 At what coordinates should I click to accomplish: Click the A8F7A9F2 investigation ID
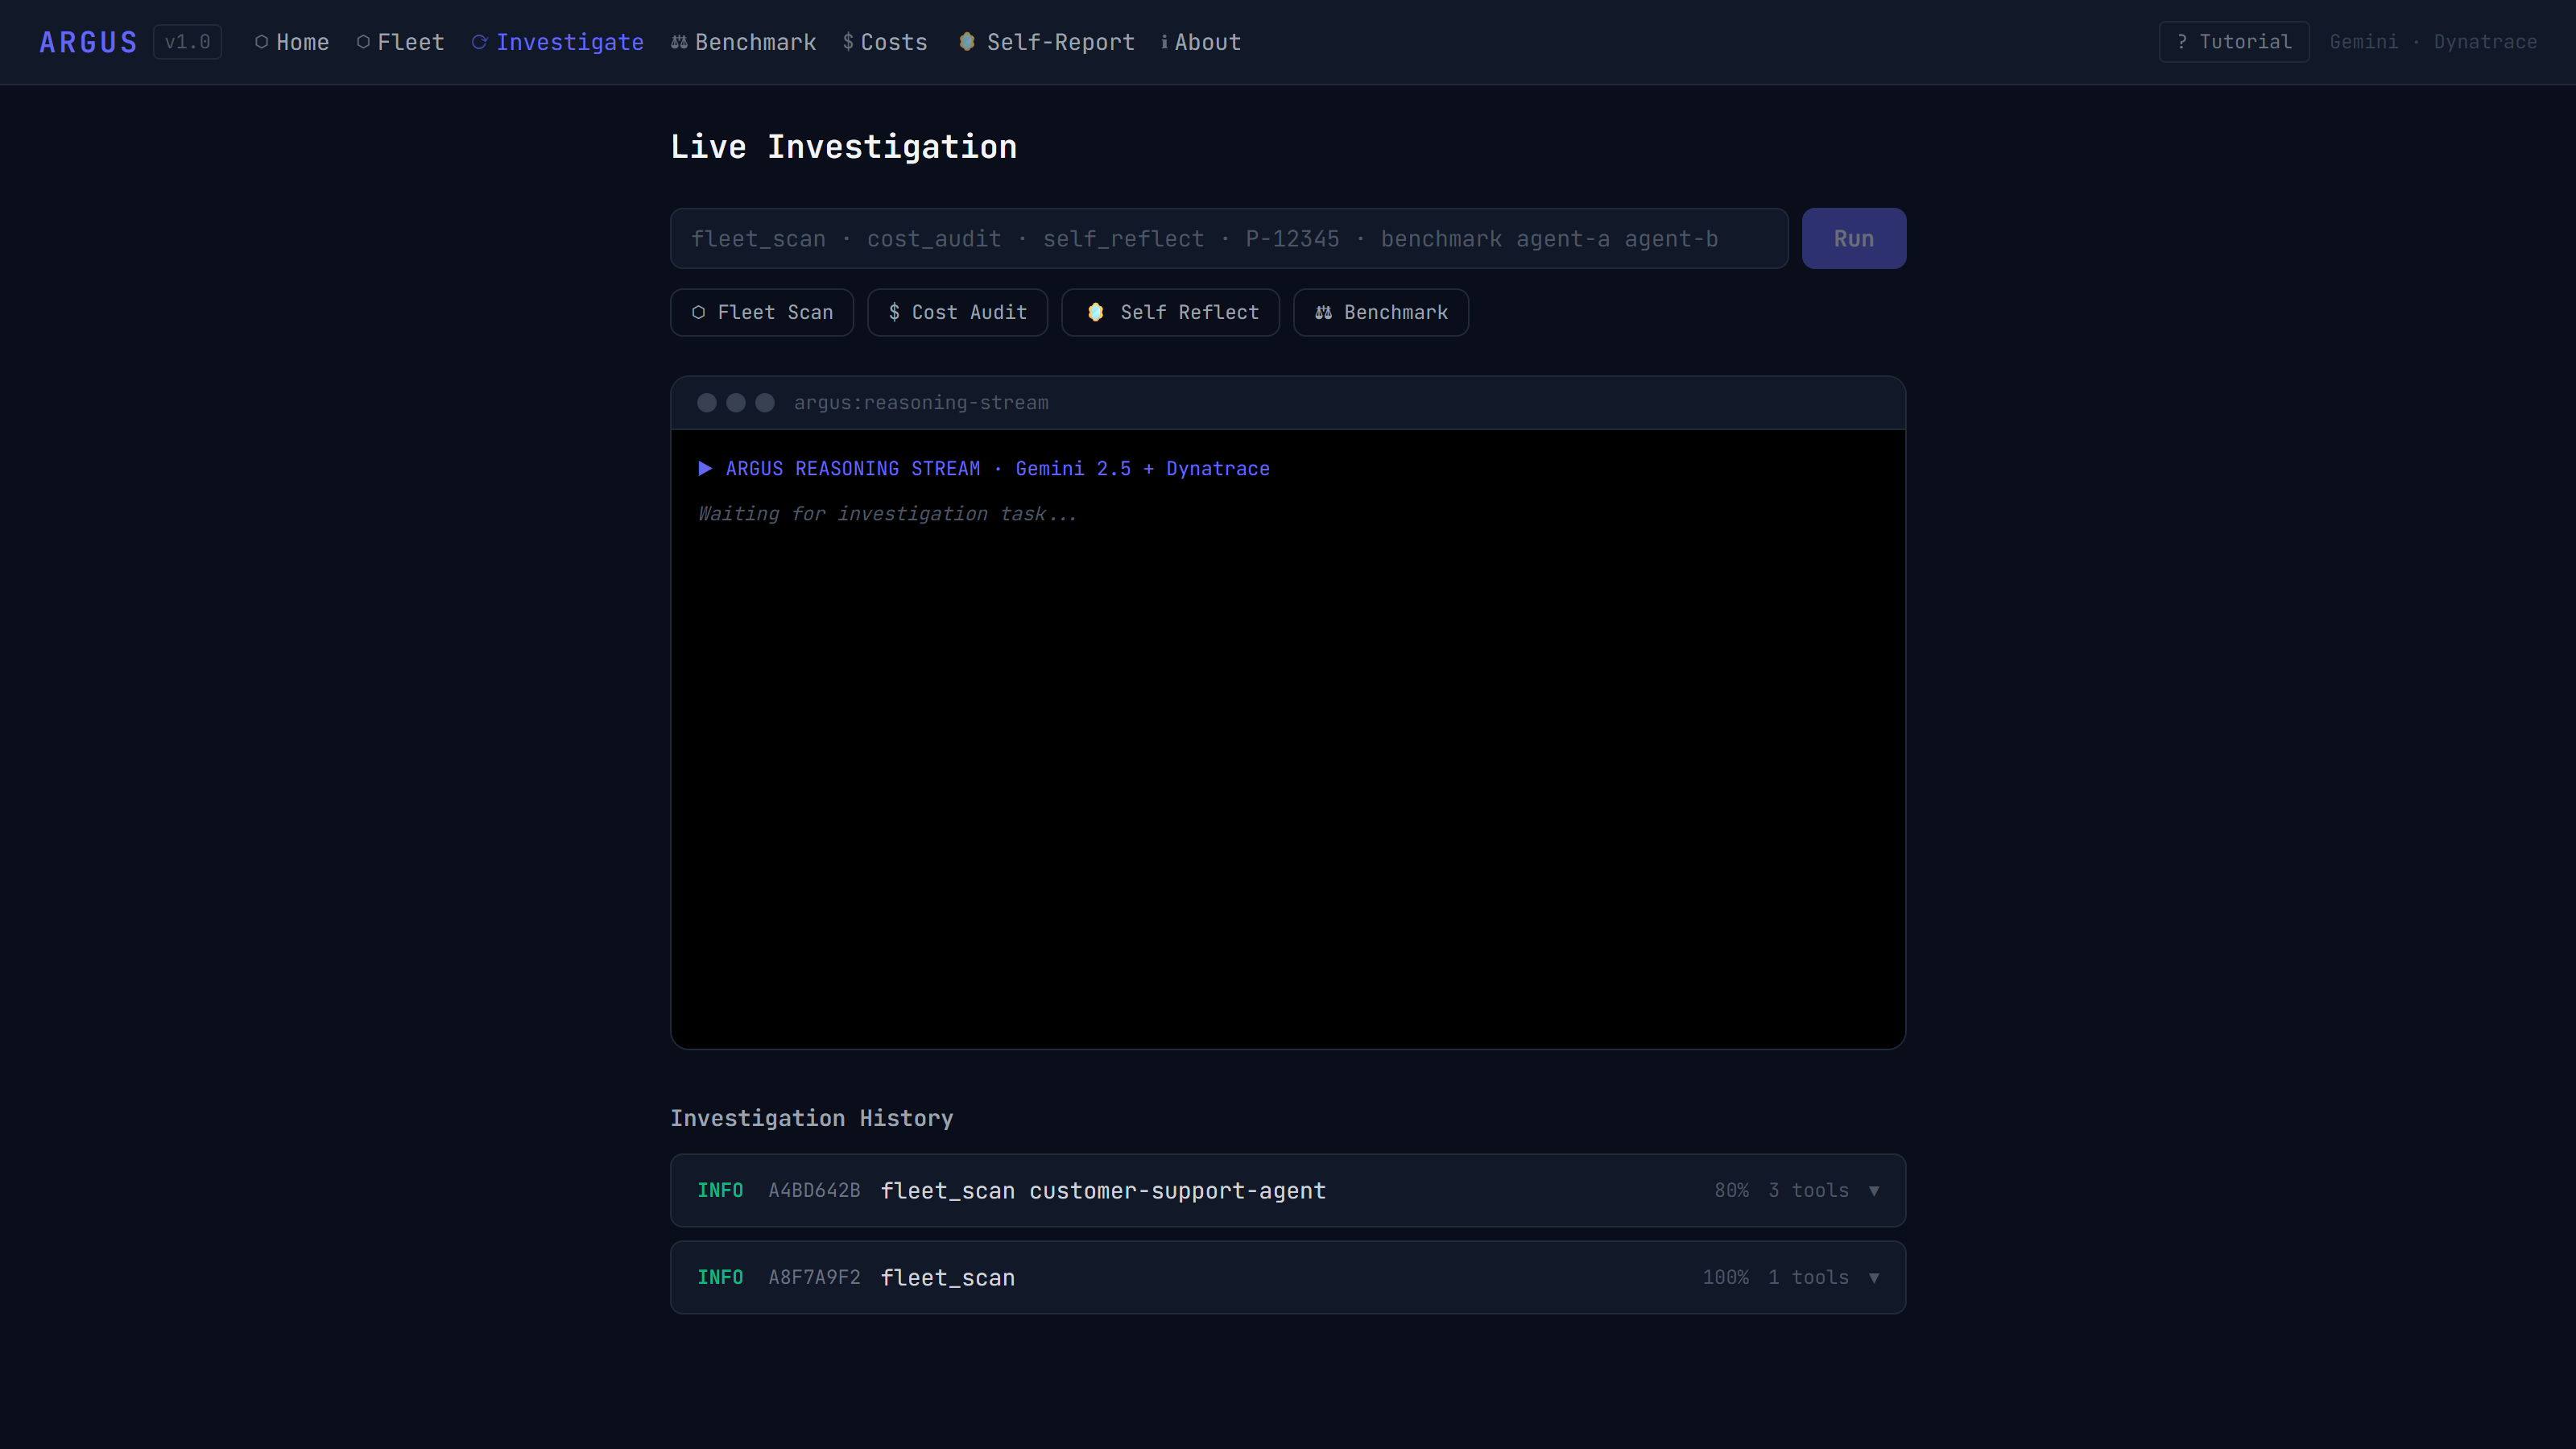click(x=814, y=1277)
